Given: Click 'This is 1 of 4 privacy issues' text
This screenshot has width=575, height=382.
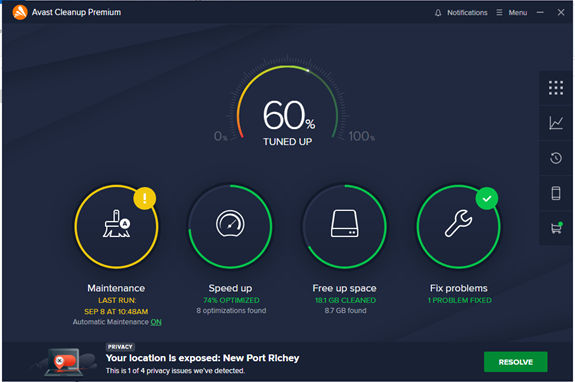Looking at the screenshot, I should (175, 371).
